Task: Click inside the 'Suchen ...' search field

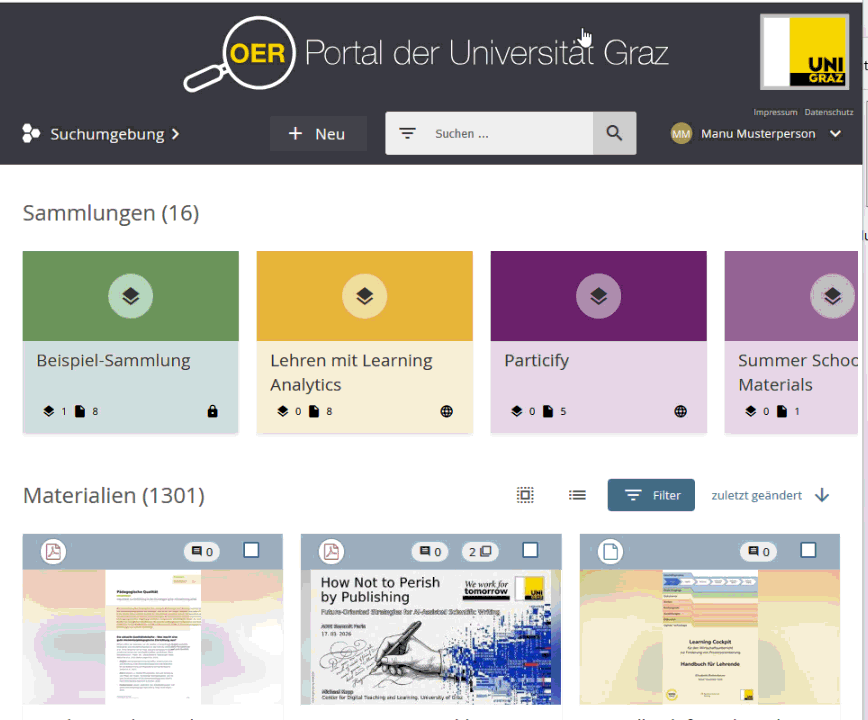Action: (490, 133)
